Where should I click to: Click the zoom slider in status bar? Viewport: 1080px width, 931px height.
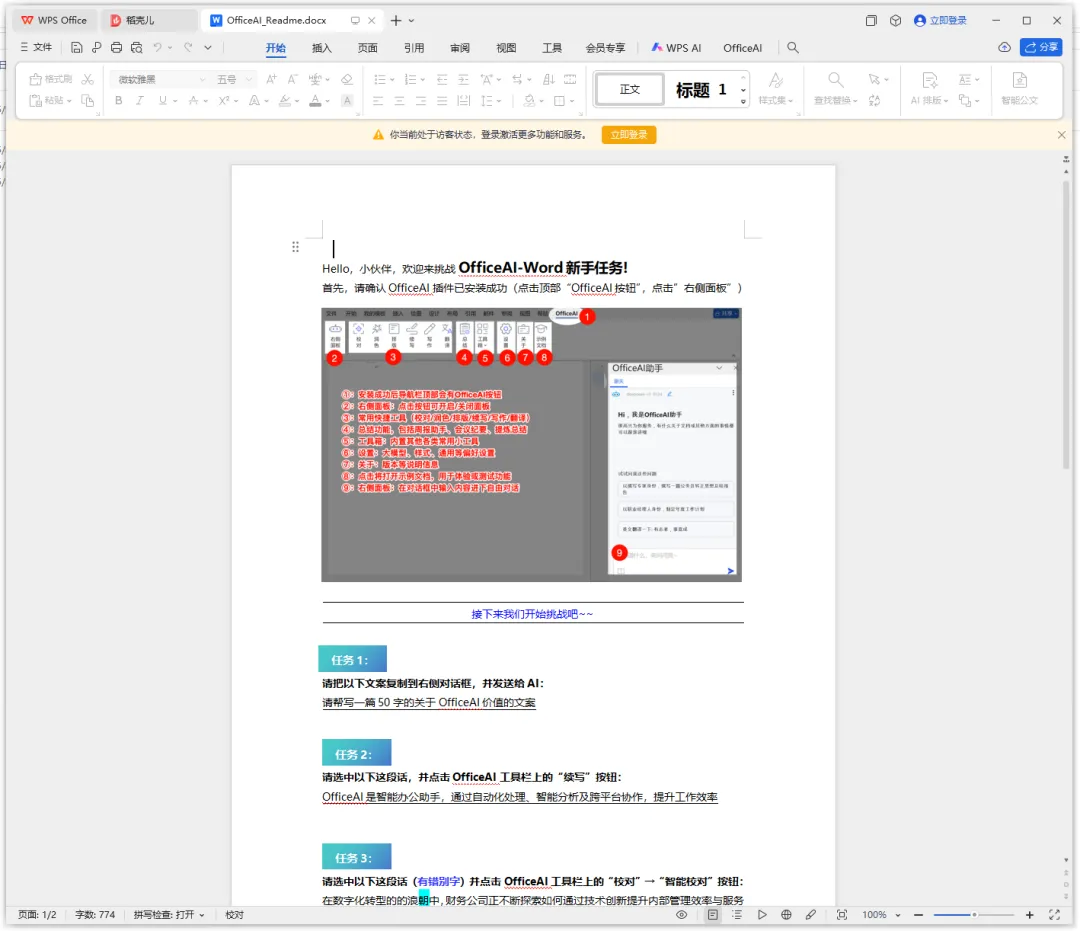974,914
